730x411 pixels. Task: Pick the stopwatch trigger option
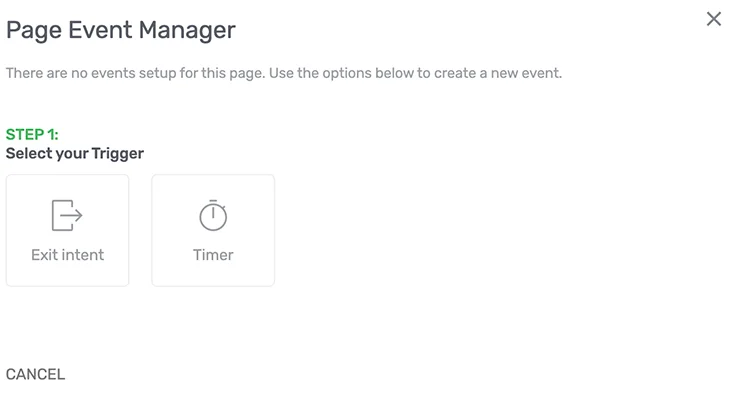[x=213, y=230]
